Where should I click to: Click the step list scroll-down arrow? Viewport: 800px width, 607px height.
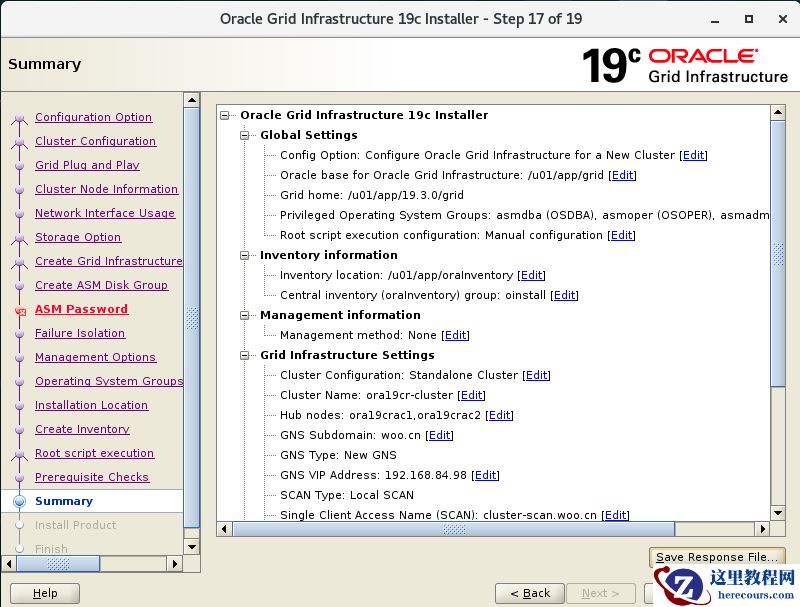pyautogui.click(x=192, y=547)
